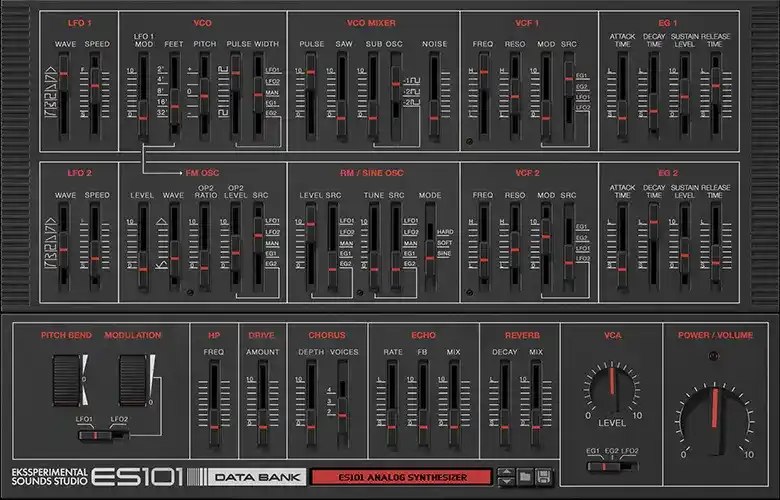Click the VCF 1 MOD slider
Screen dimensions: 780x500
click(x=546, y=96)
